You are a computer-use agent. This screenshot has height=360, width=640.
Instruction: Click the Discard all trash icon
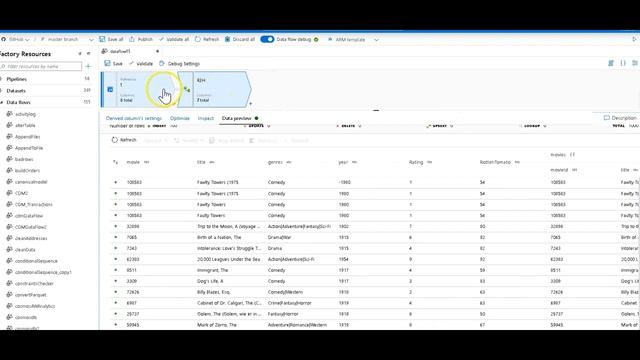pyautogui.click(x=227, y=39)
